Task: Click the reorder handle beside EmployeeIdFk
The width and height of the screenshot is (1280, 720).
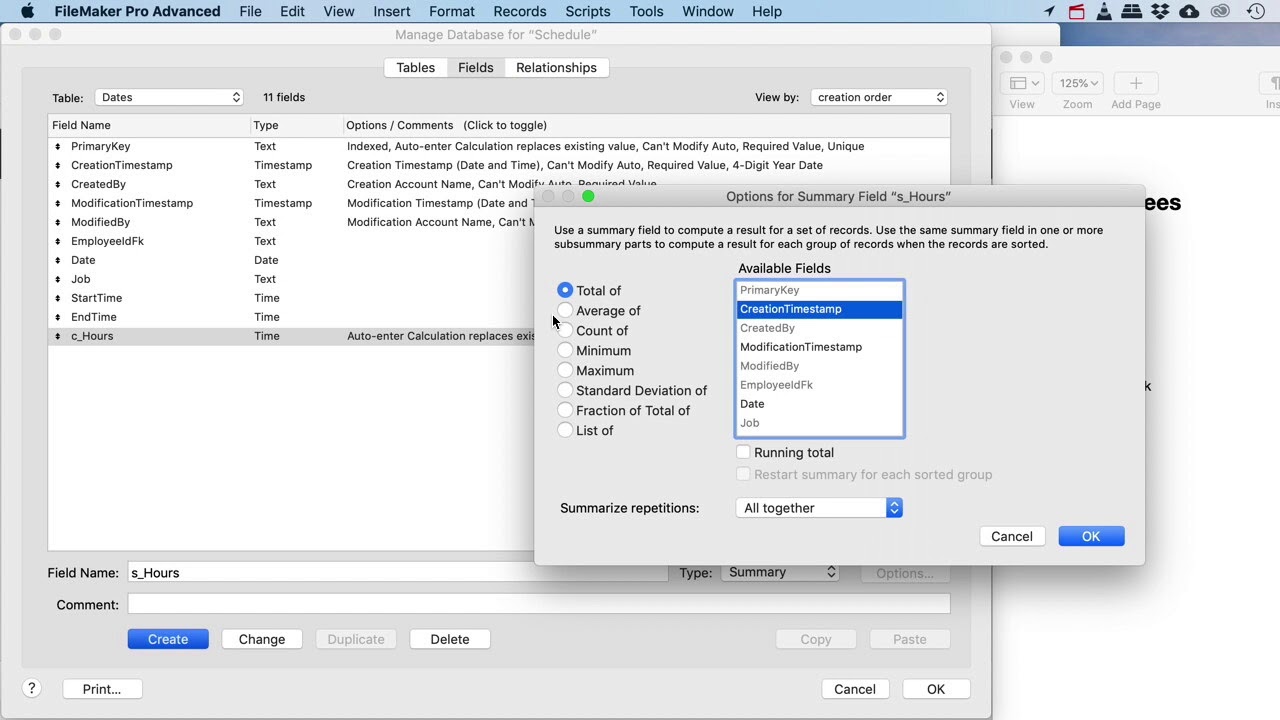Action: pos(58,241)
